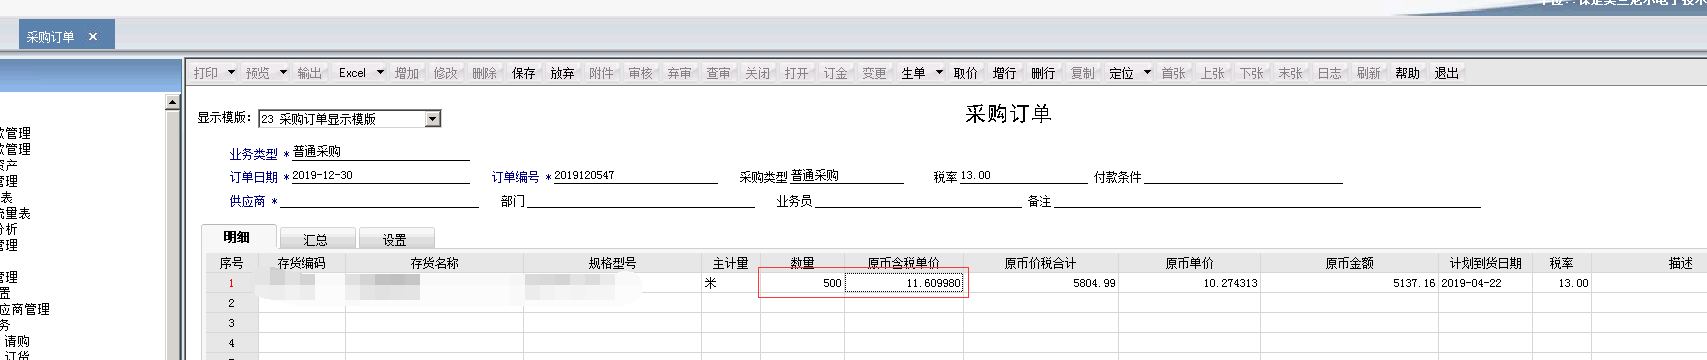Click the 打印 toolbar button
Viewport: 1707px width, 360px height.
pyautogui.click(x=206, y=73)
